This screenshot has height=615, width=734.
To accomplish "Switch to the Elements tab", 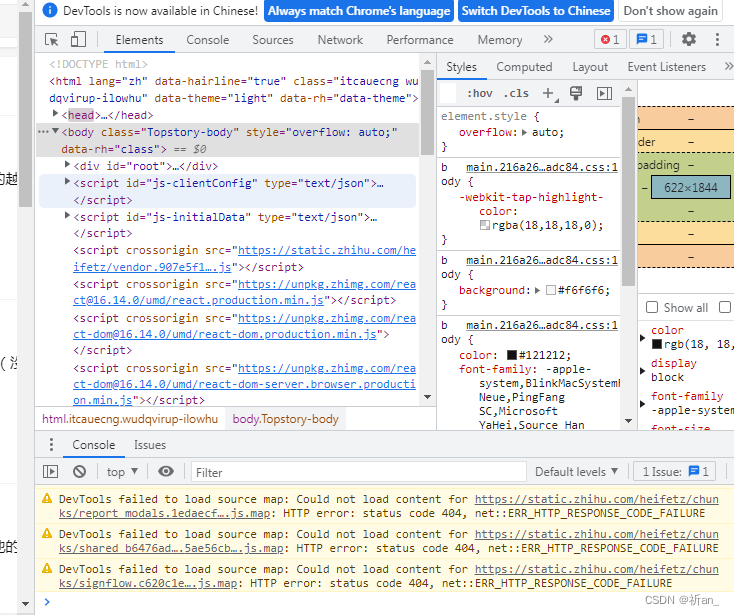I will pos(139,40).
